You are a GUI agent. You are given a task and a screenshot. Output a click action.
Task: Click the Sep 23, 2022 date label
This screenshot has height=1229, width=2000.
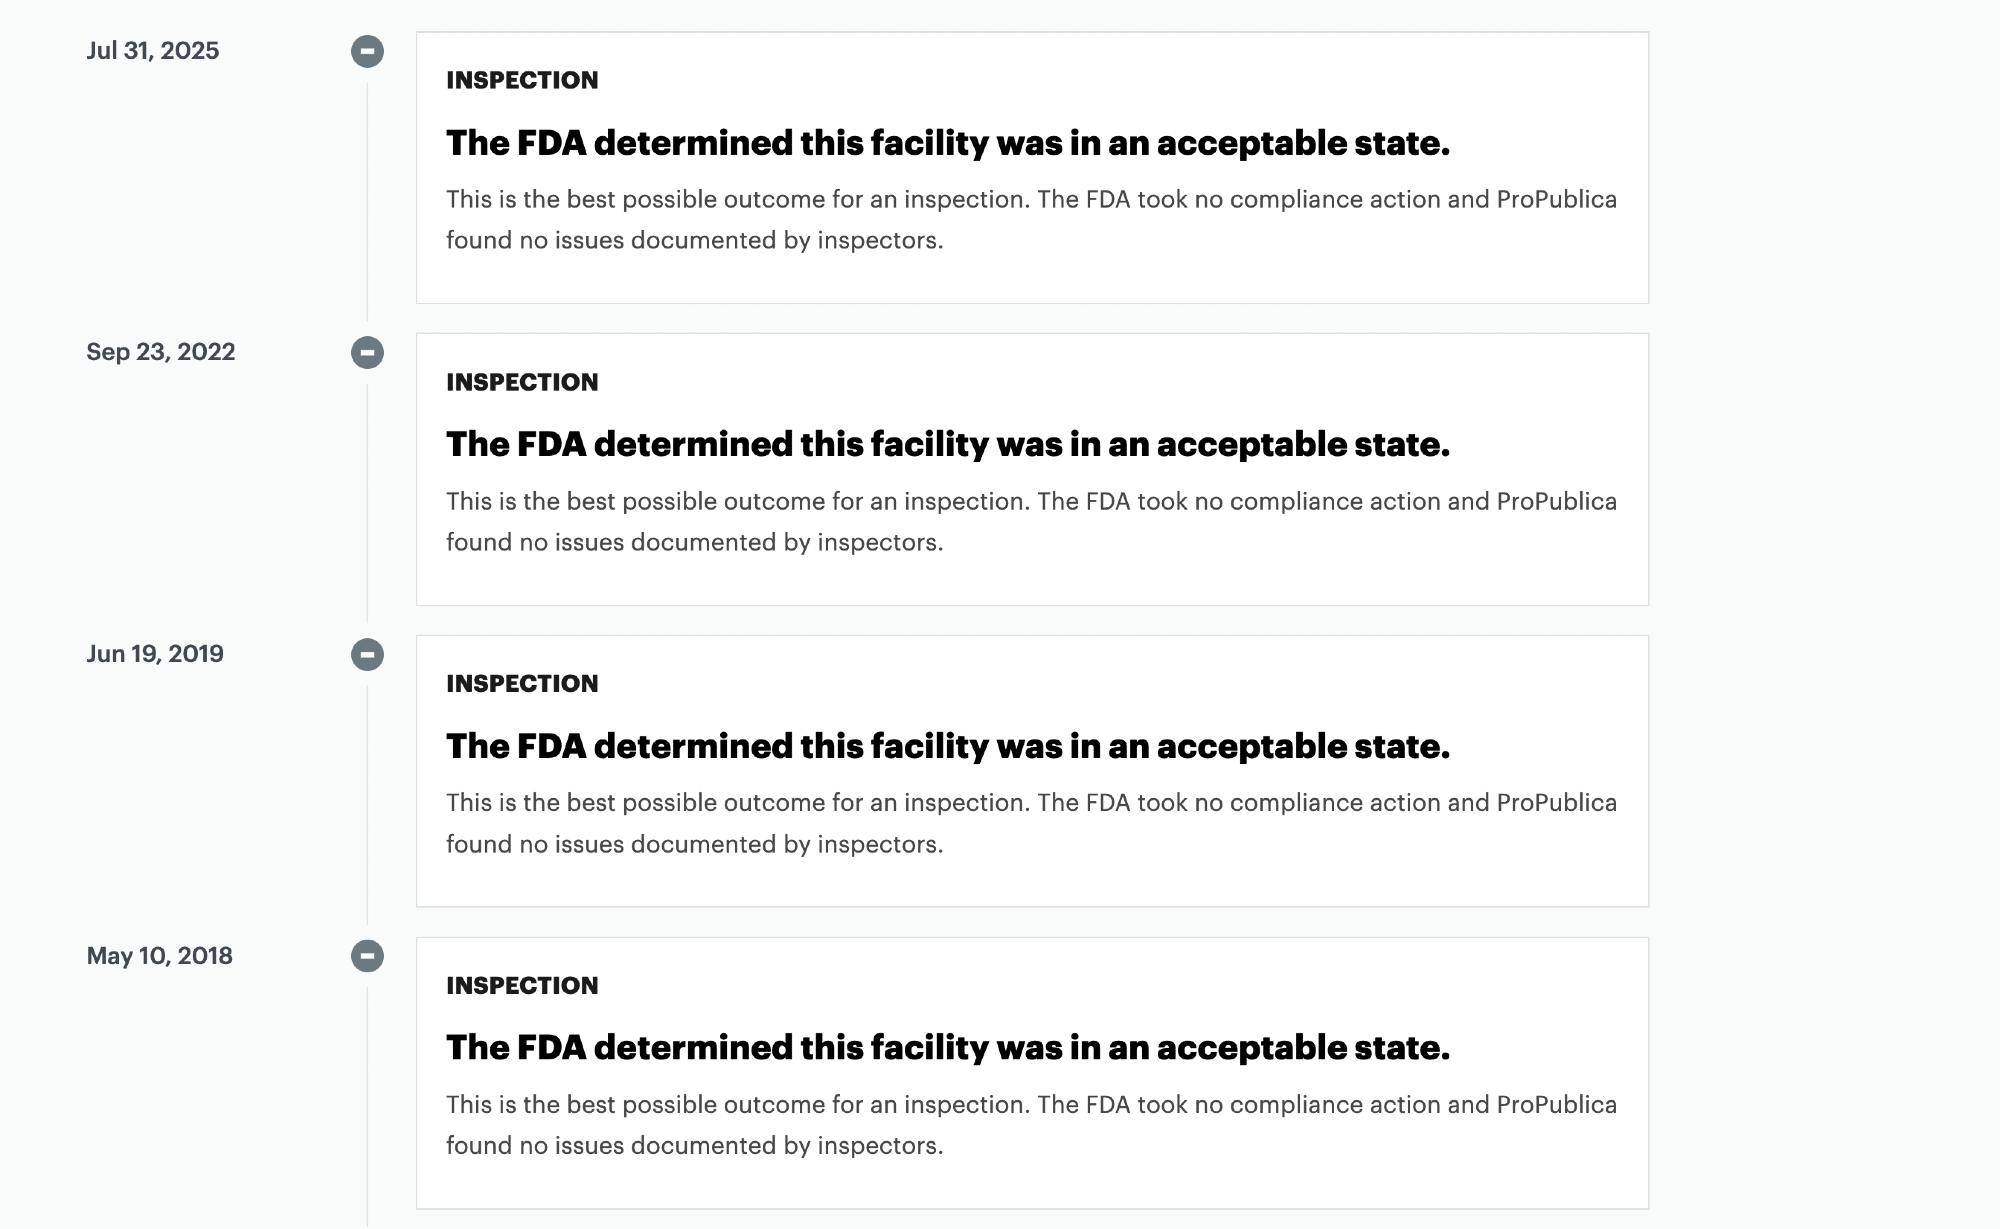(x=160, y=352)
